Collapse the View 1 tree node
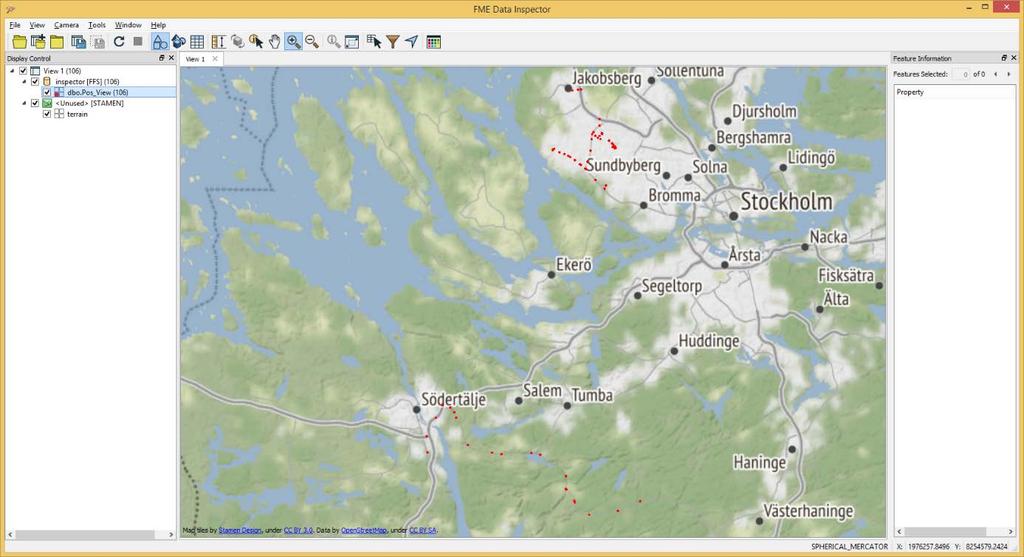Screen dimensions: 1024x557 (x=12, y=71)
